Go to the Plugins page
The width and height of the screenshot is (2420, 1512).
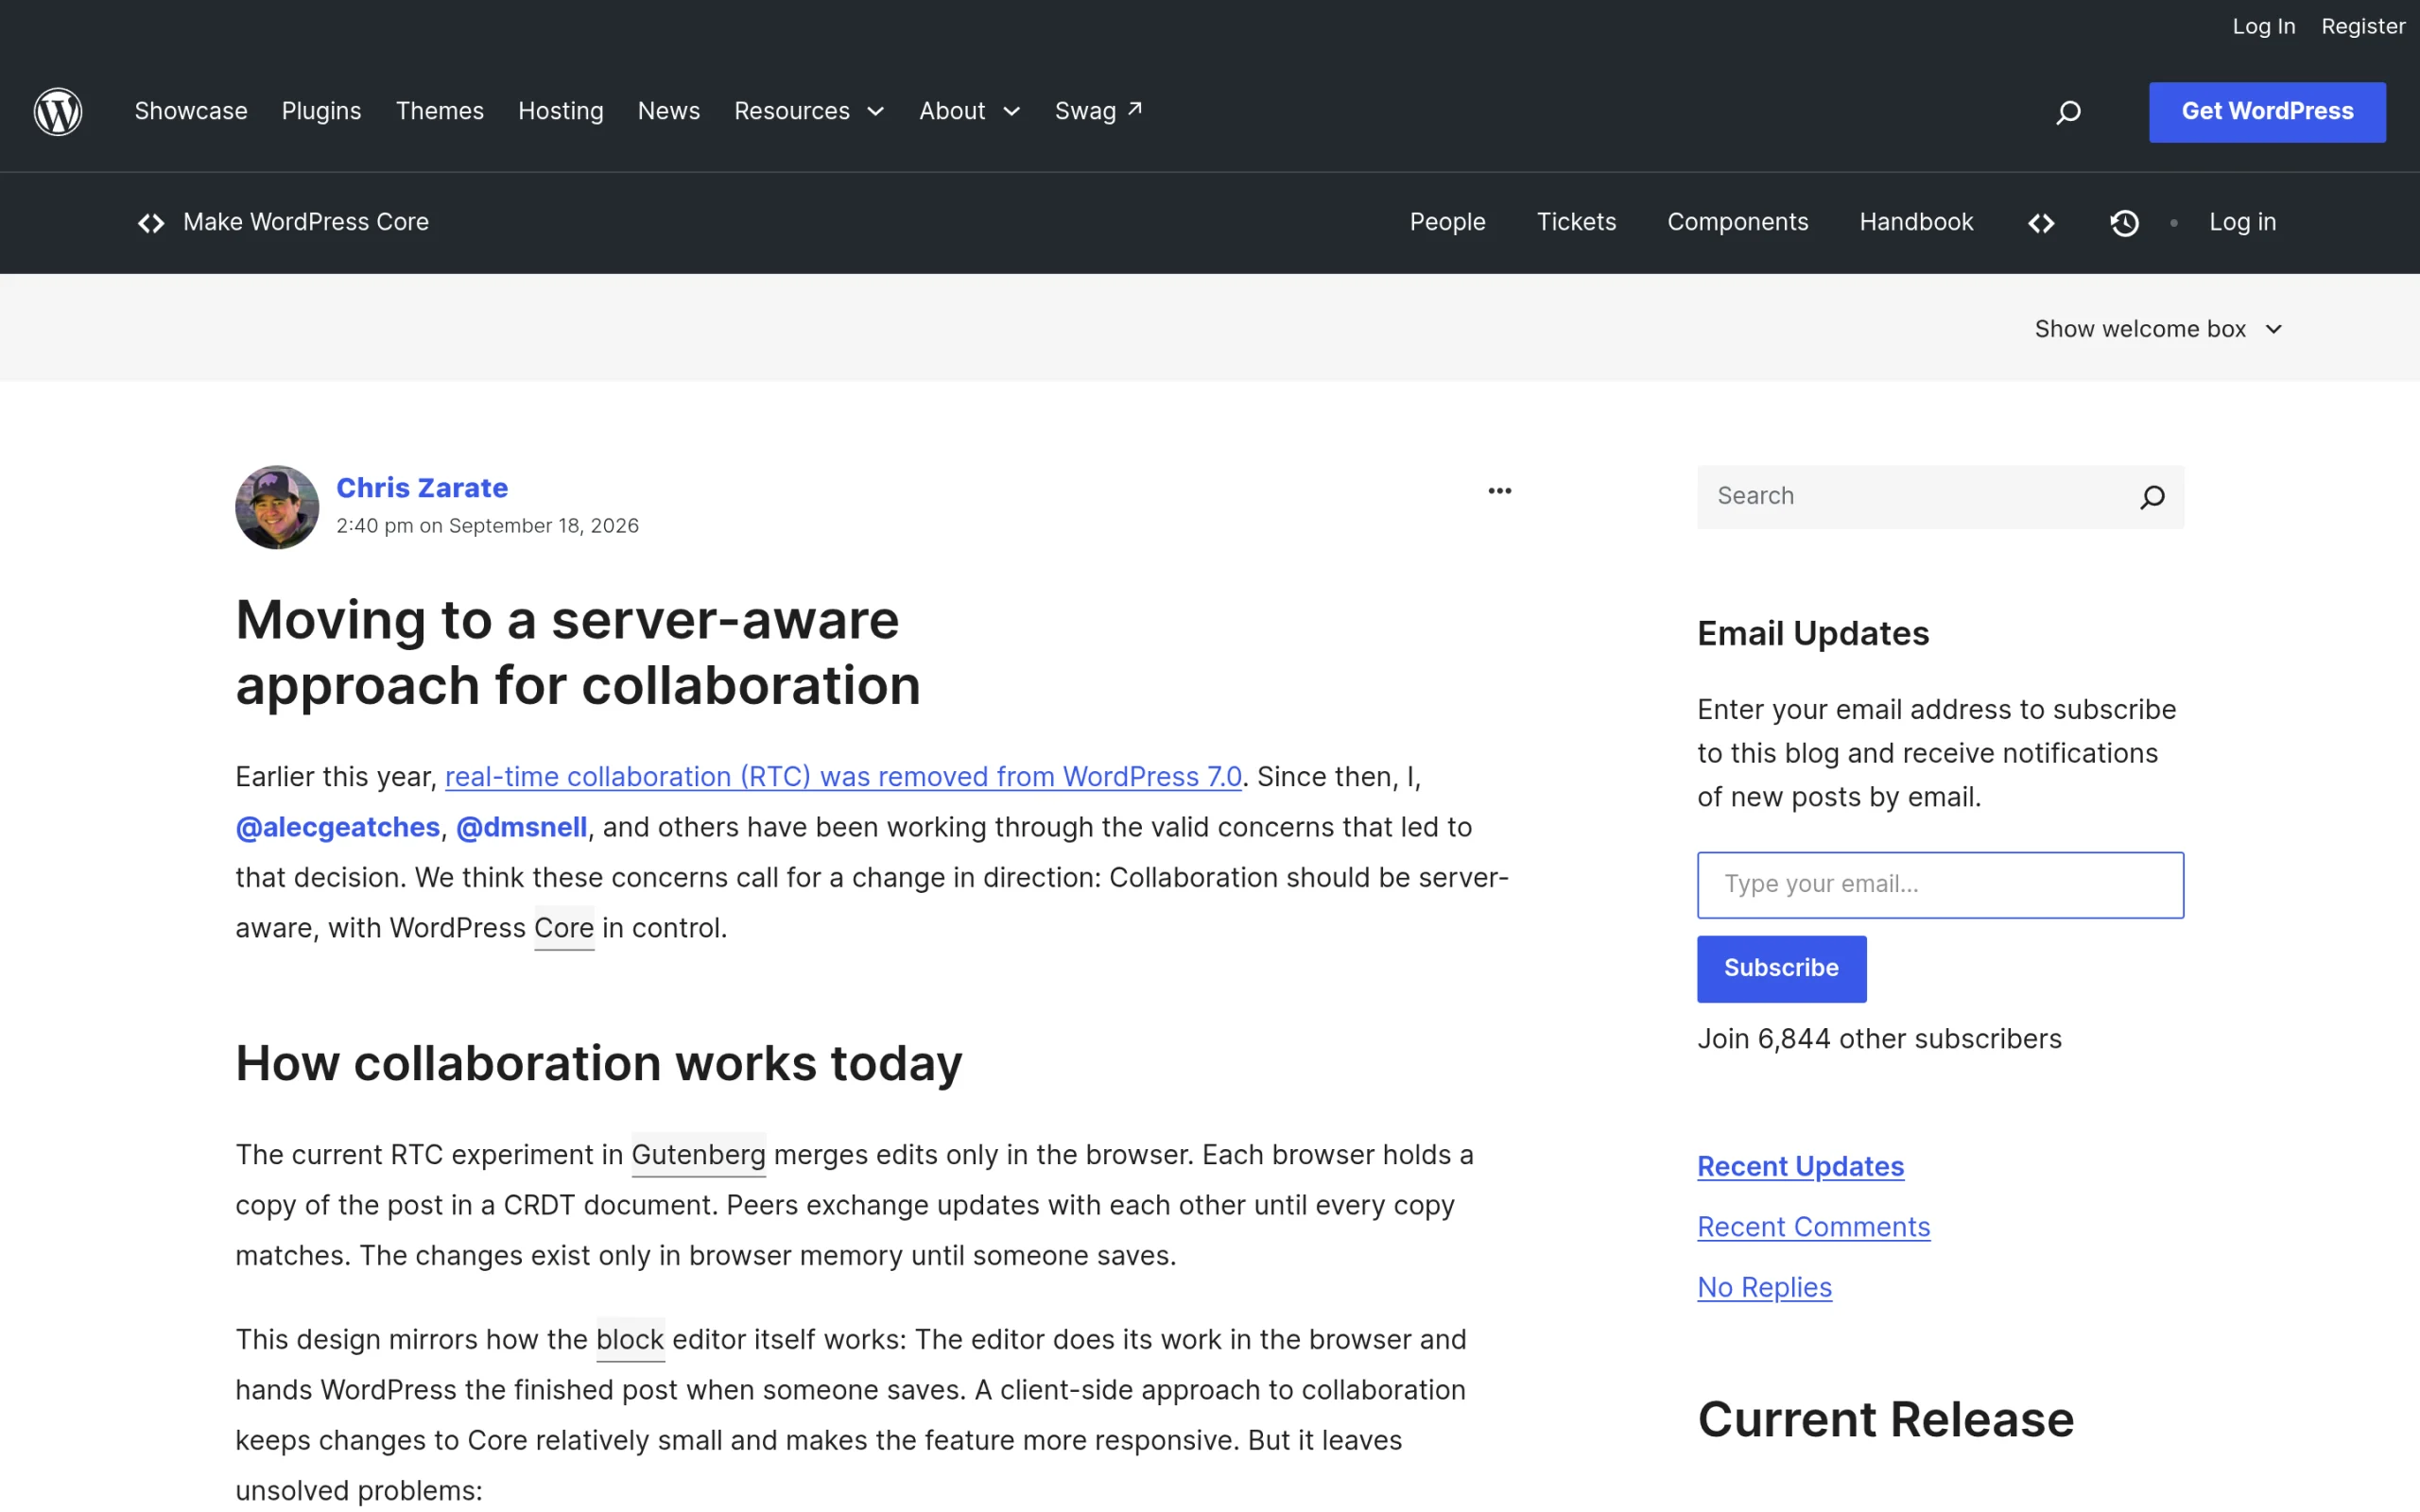[x=321, y=111]
